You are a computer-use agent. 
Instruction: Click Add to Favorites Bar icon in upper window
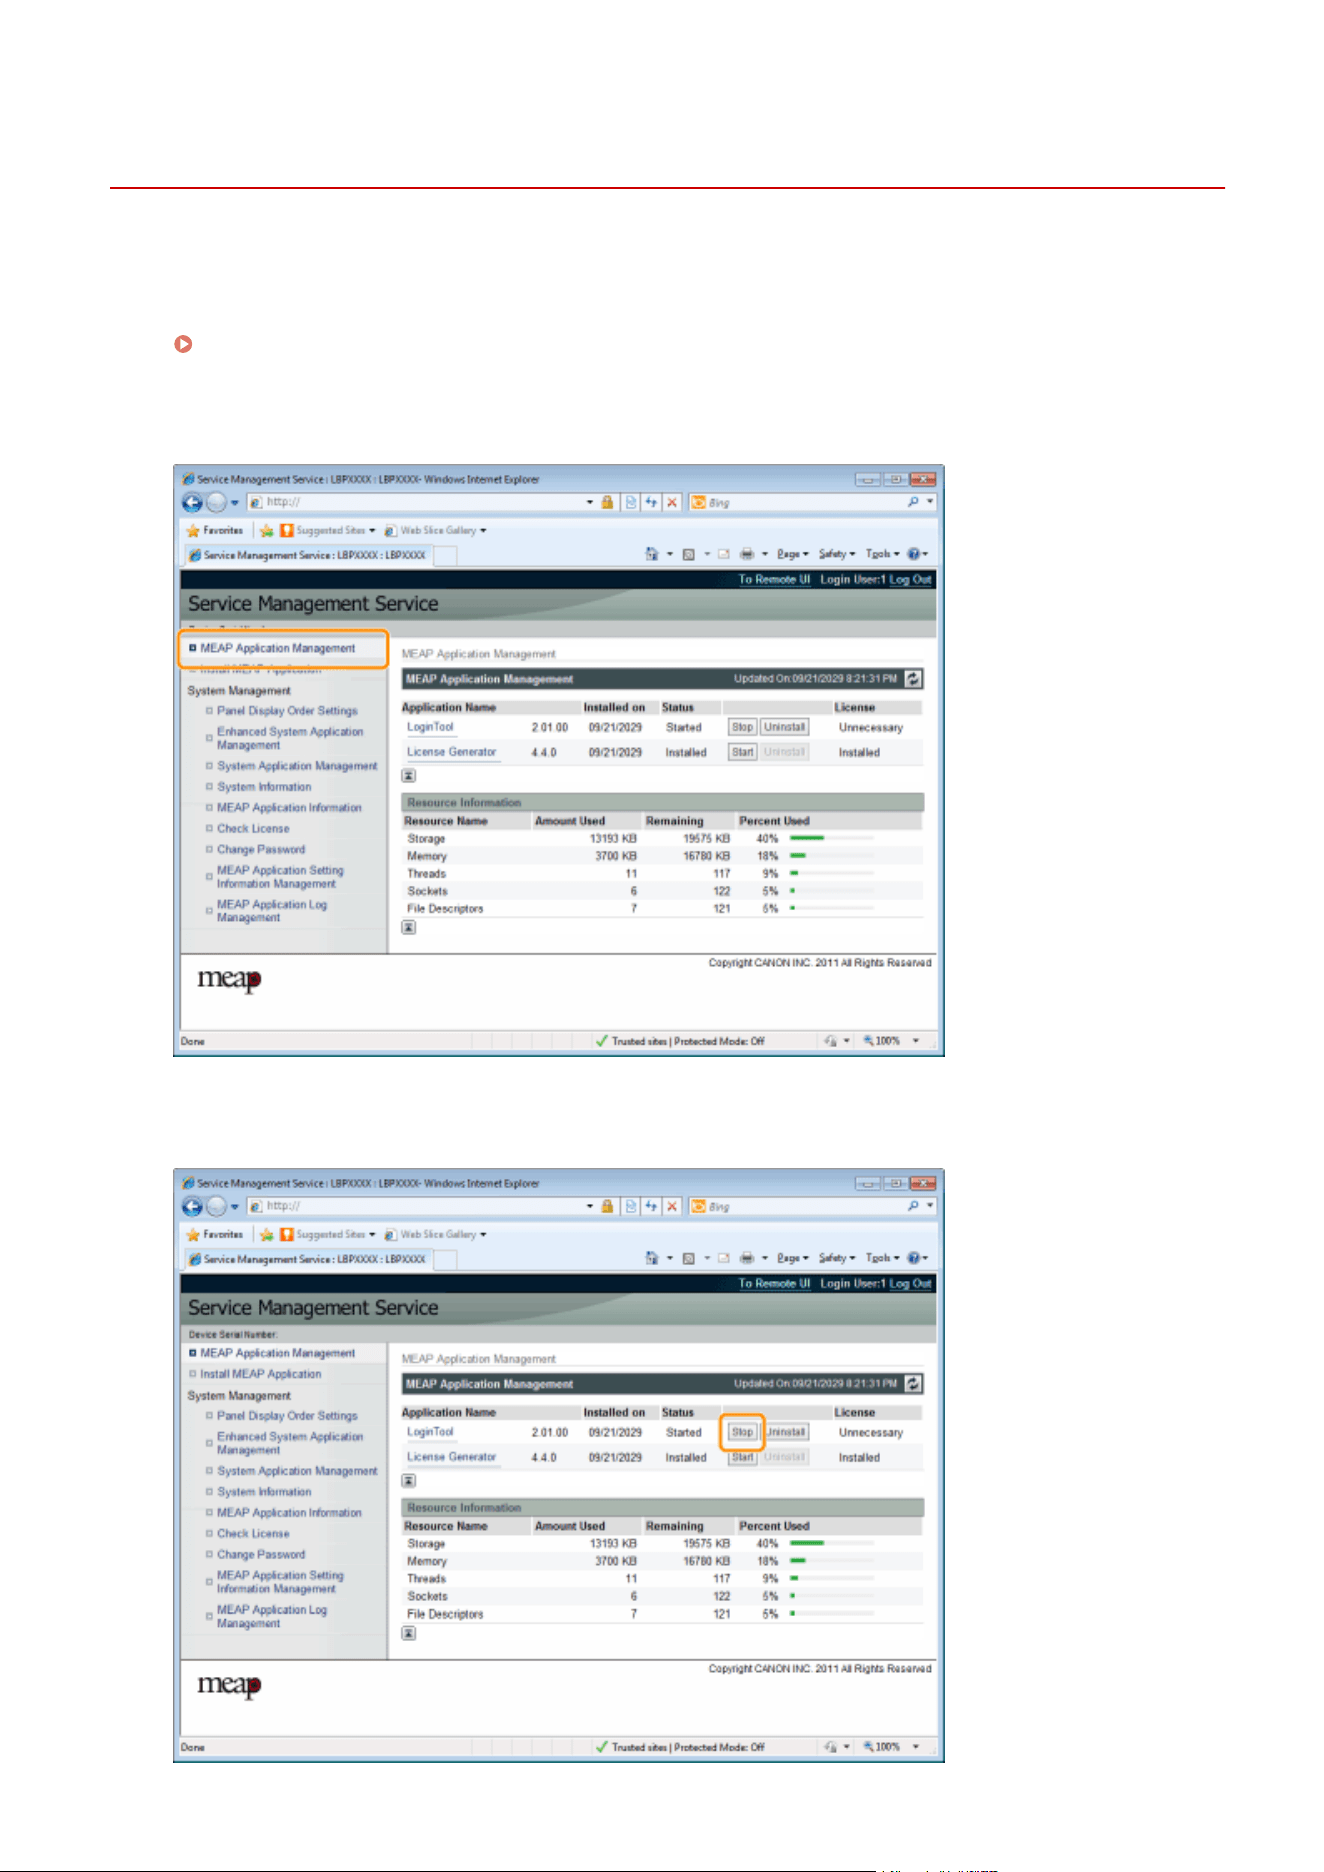267,531
